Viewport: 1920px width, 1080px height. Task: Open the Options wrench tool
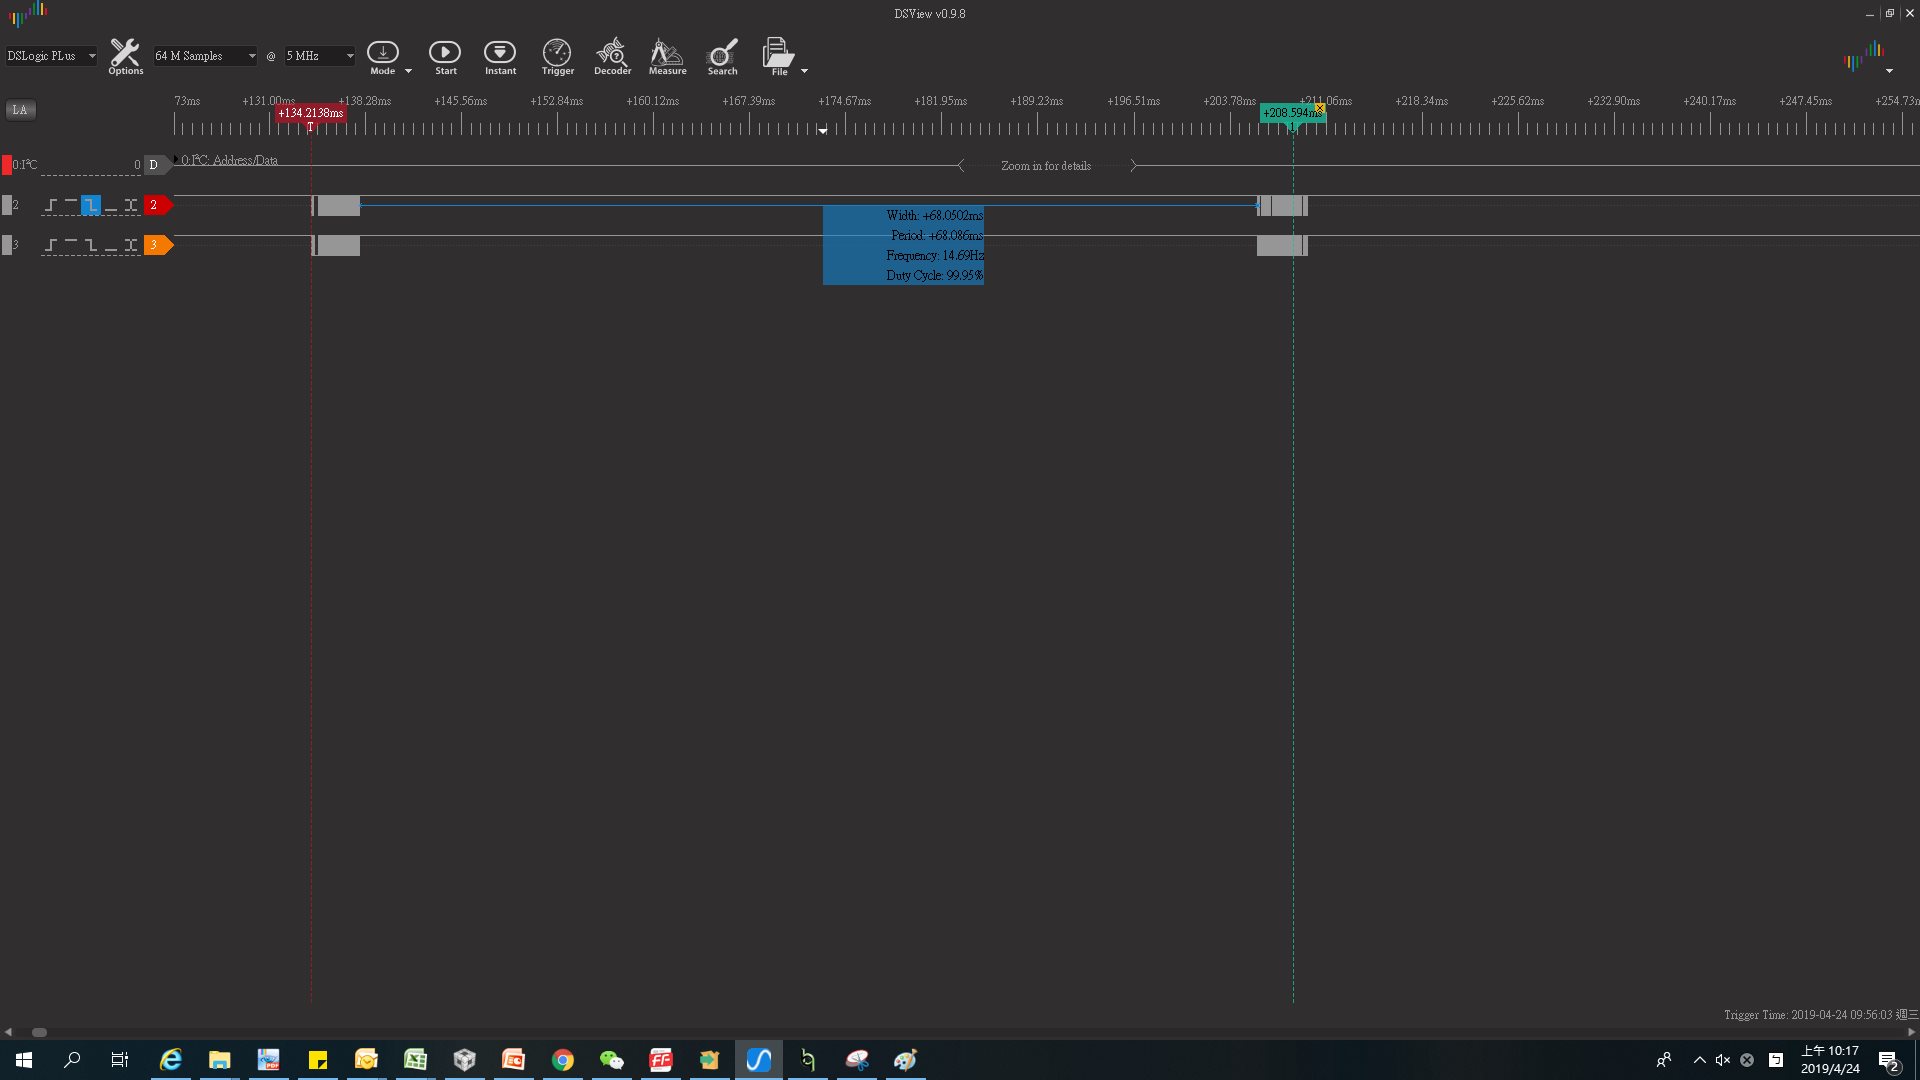point(125,57)
